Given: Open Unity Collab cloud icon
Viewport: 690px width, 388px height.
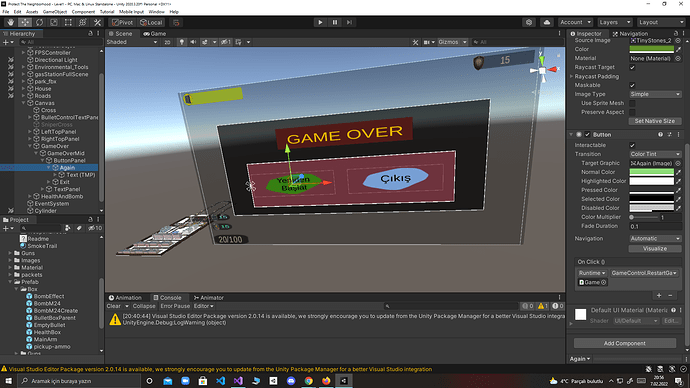Looking at the screenshot, I should coord(547,22).
